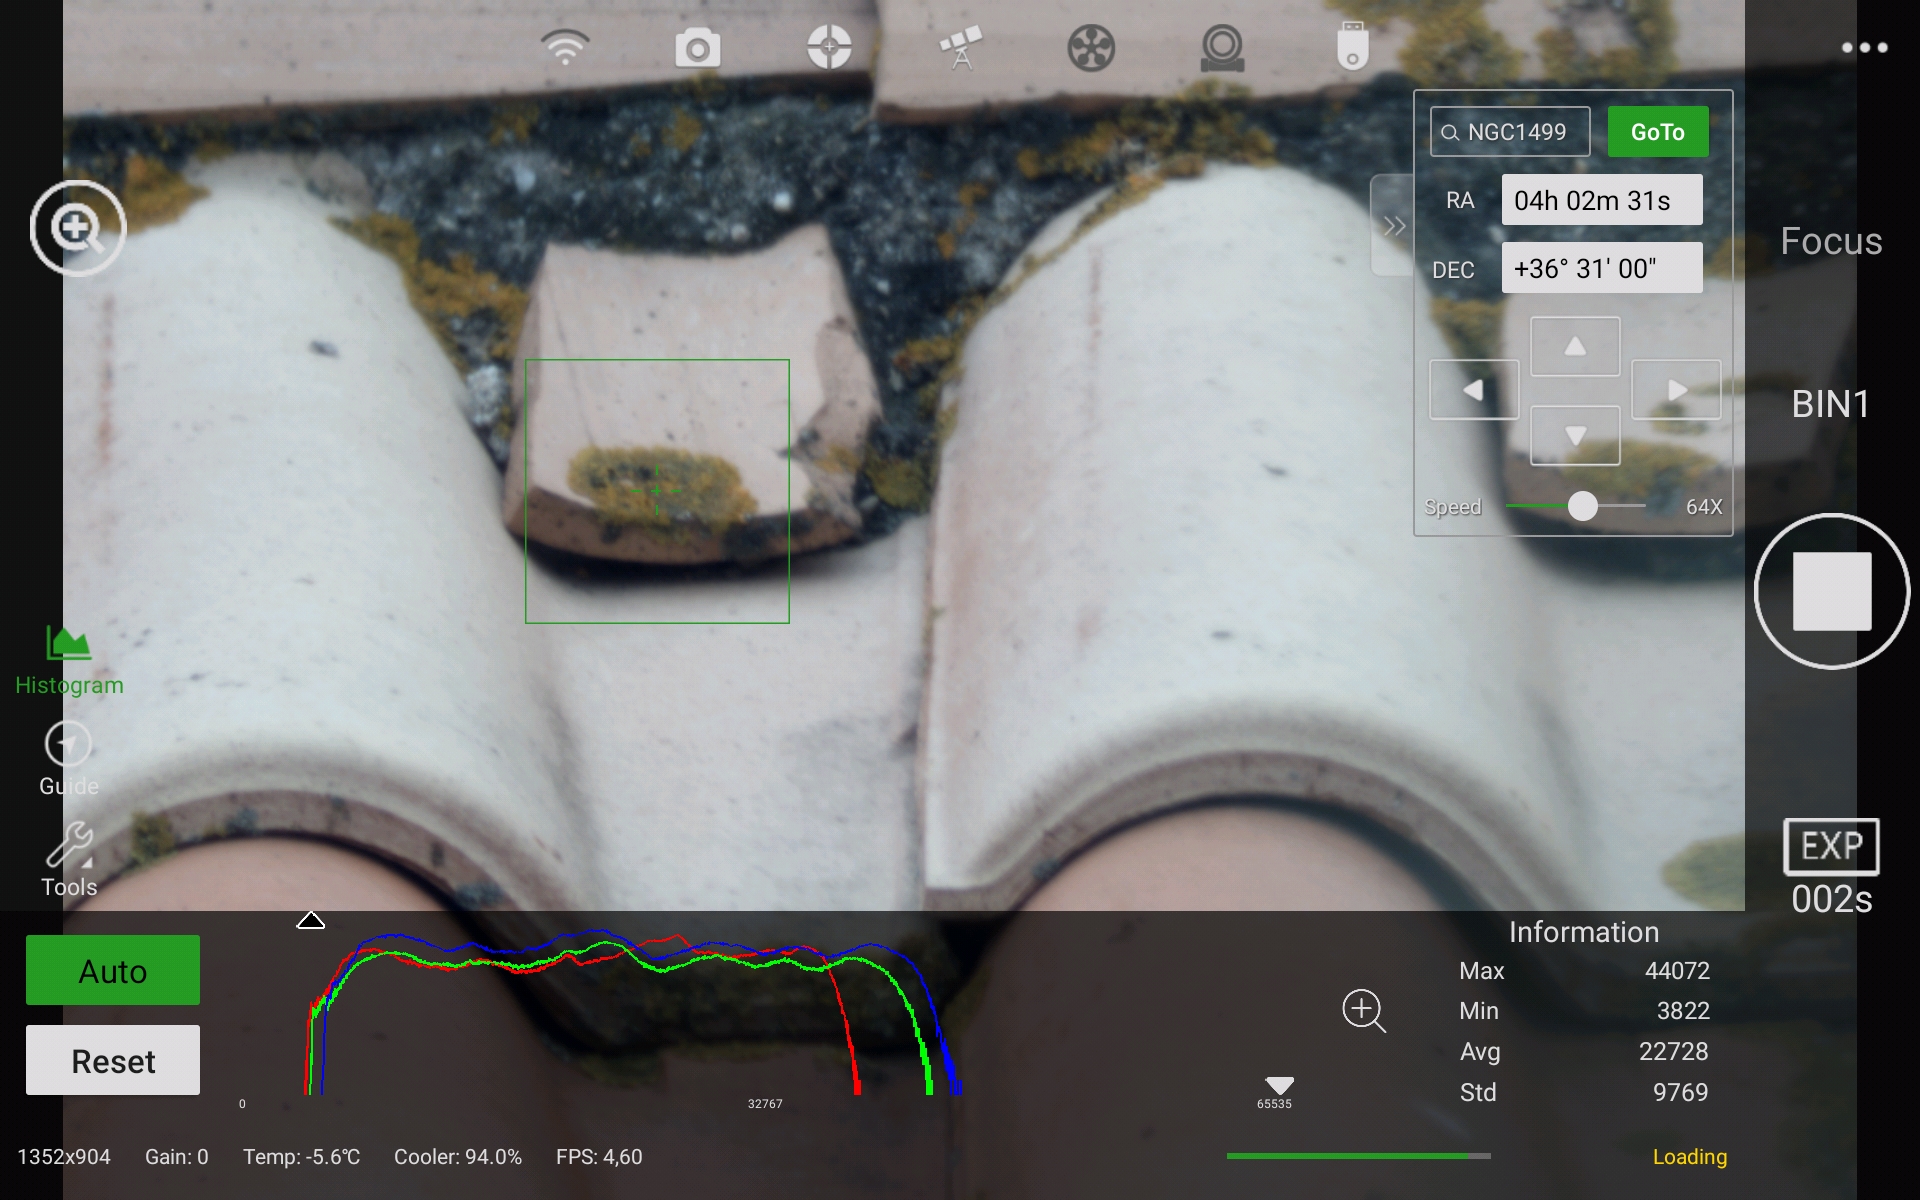Select the NGC1499 search input field
The image size is (1920, 1200).
[1512, 131]
